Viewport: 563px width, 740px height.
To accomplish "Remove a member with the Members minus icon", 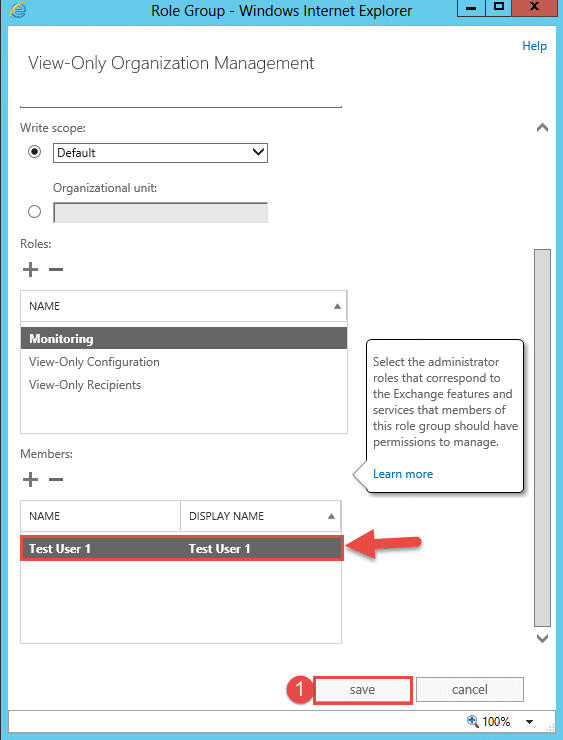I will 56,479.
